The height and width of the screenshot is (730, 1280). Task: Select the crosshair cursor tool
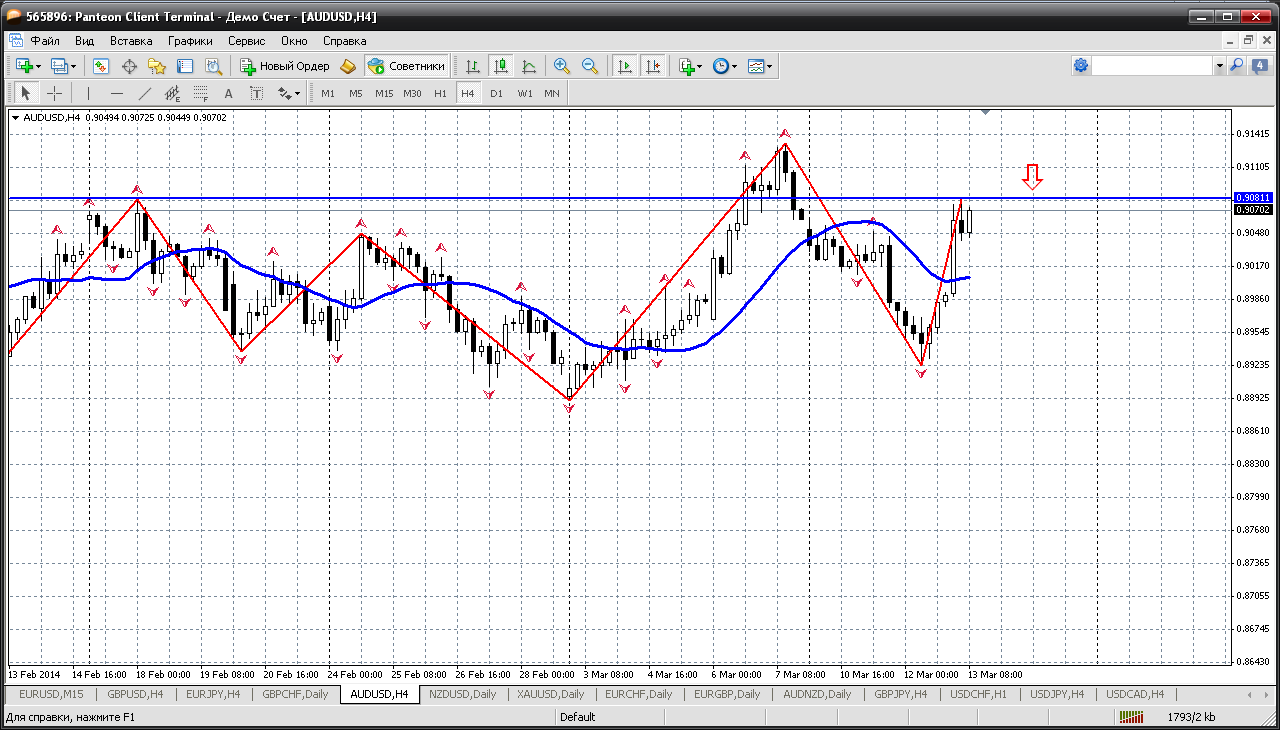tap(54, 93)
